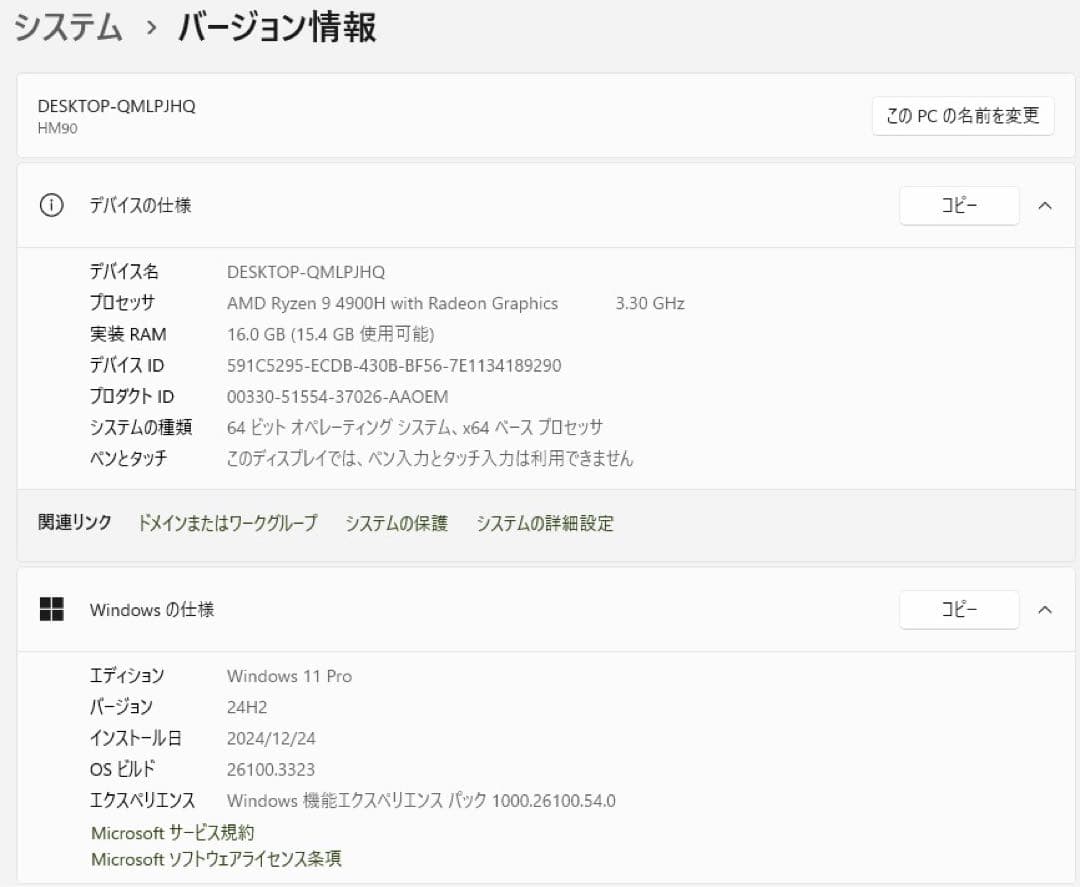Viewport: 1080px width, 887px height.
Task: Copy the device specifications with the コピー button
Action: pos(958,205)
